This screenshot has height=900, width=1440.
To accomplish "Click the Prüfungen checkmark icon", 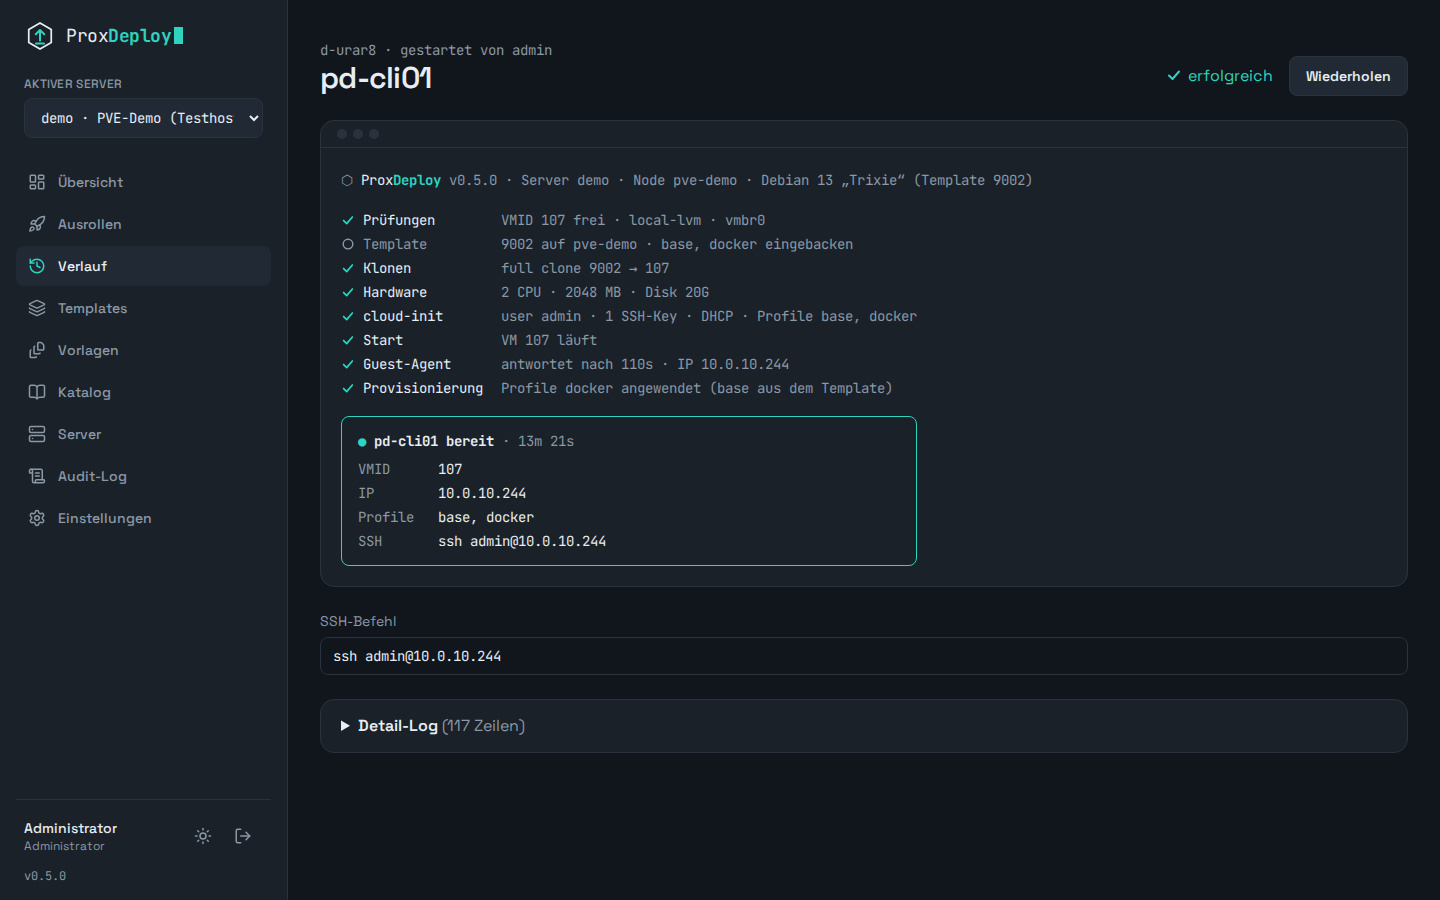I will point(348,220).
